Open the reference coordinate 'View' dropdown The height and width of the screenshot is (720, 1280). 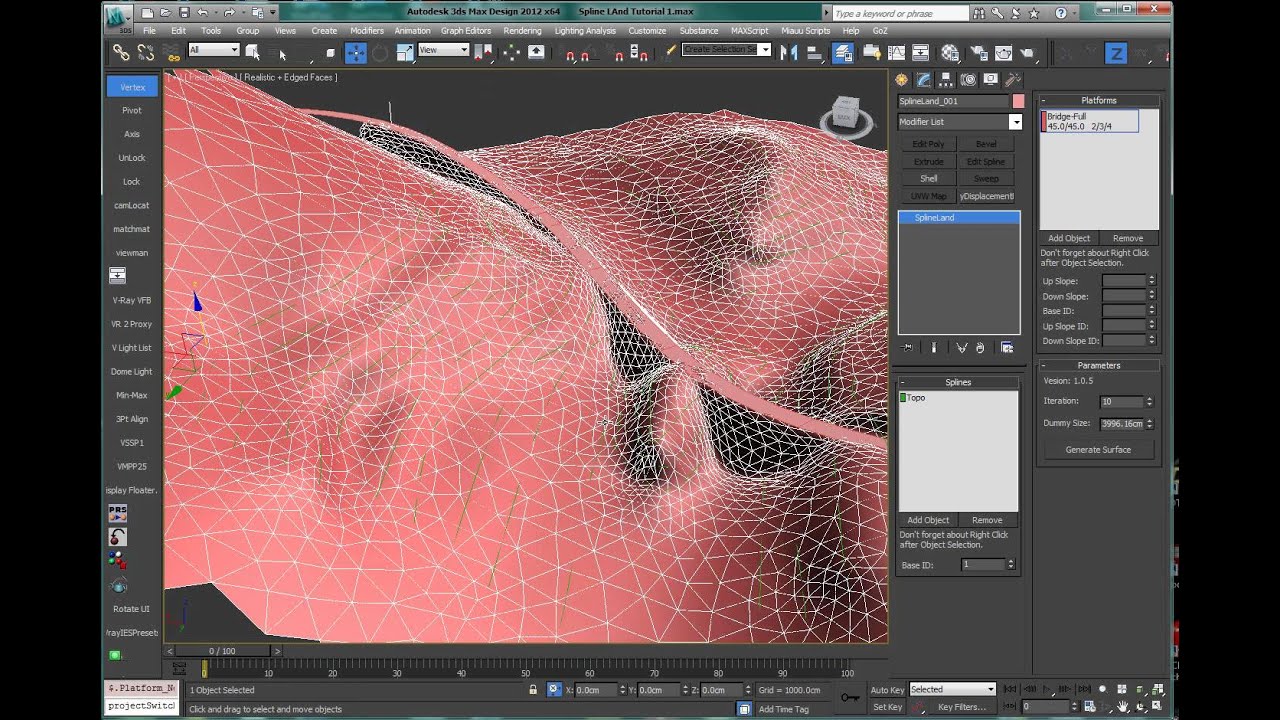tap(443, 50)
